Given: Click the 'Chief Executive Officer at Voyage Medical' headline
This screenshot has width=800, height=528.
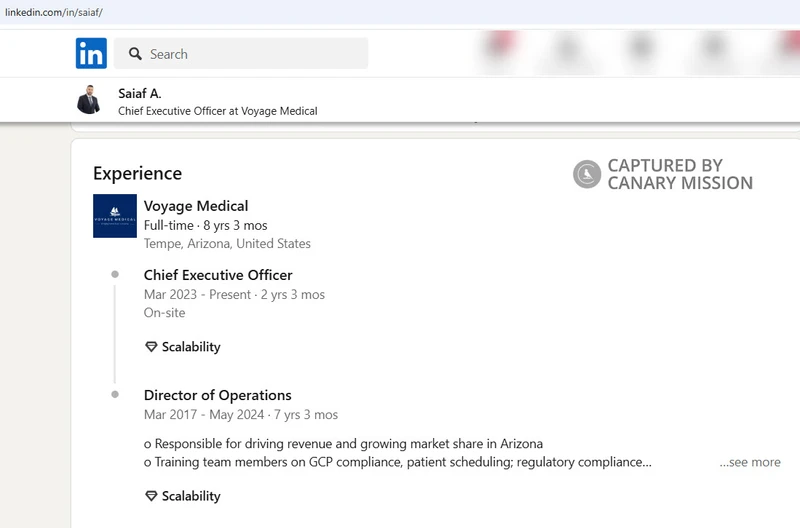Looking at the screenshot, I should point(218,111).
